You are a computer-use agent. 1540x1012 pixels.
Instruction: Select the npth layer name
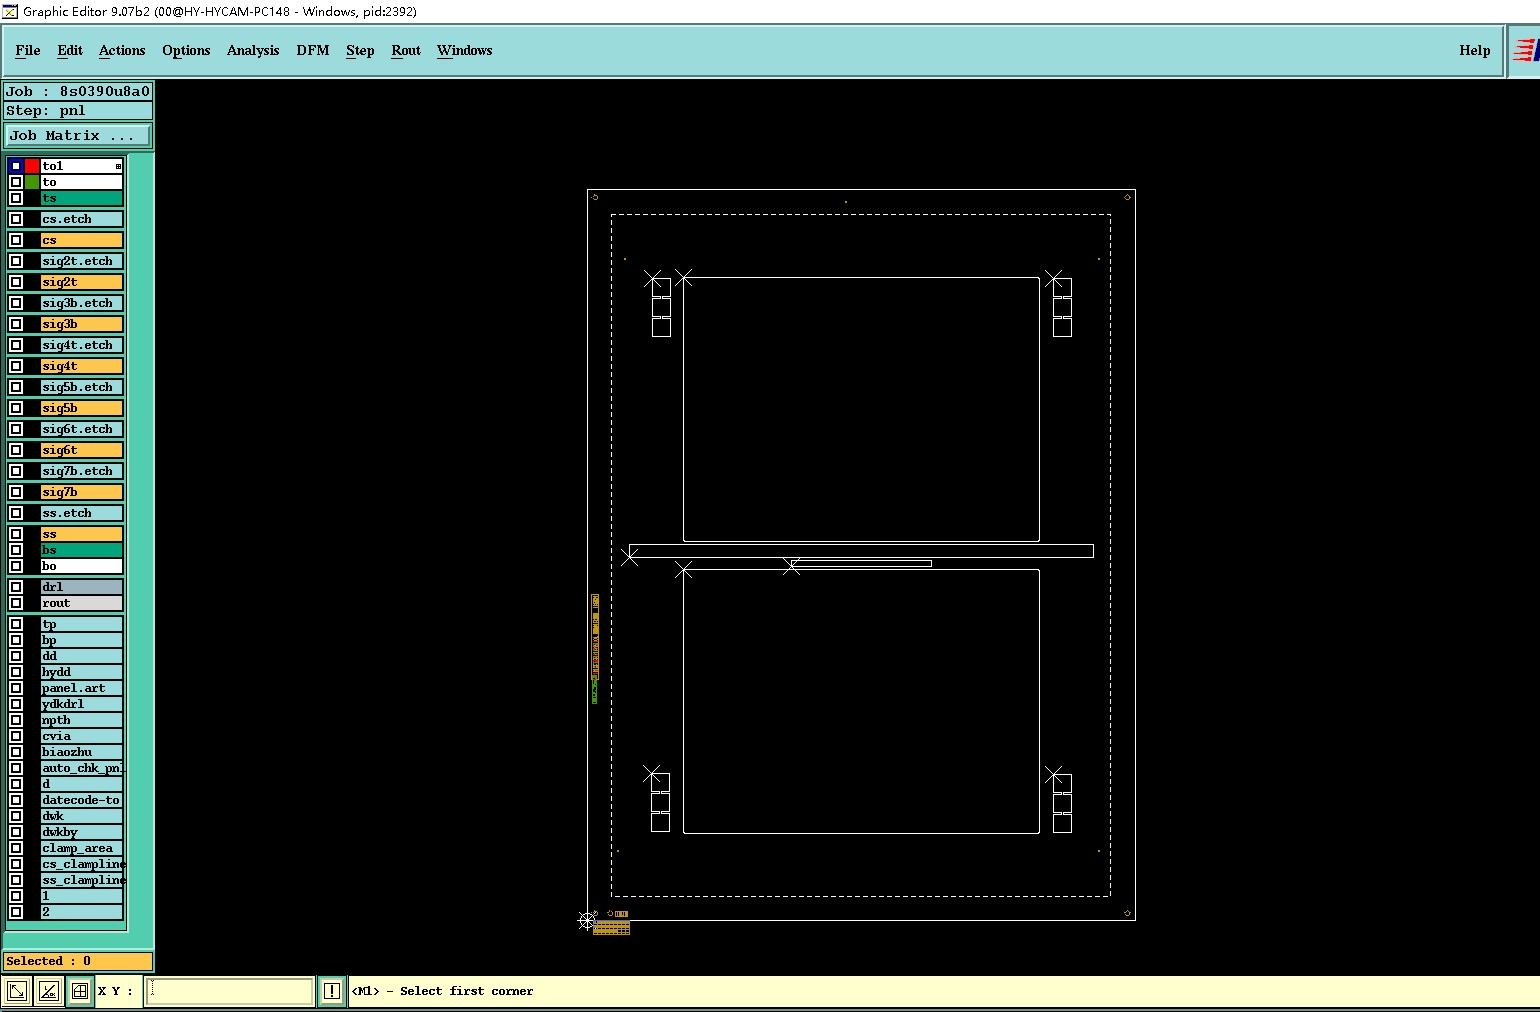pos(82,720)
